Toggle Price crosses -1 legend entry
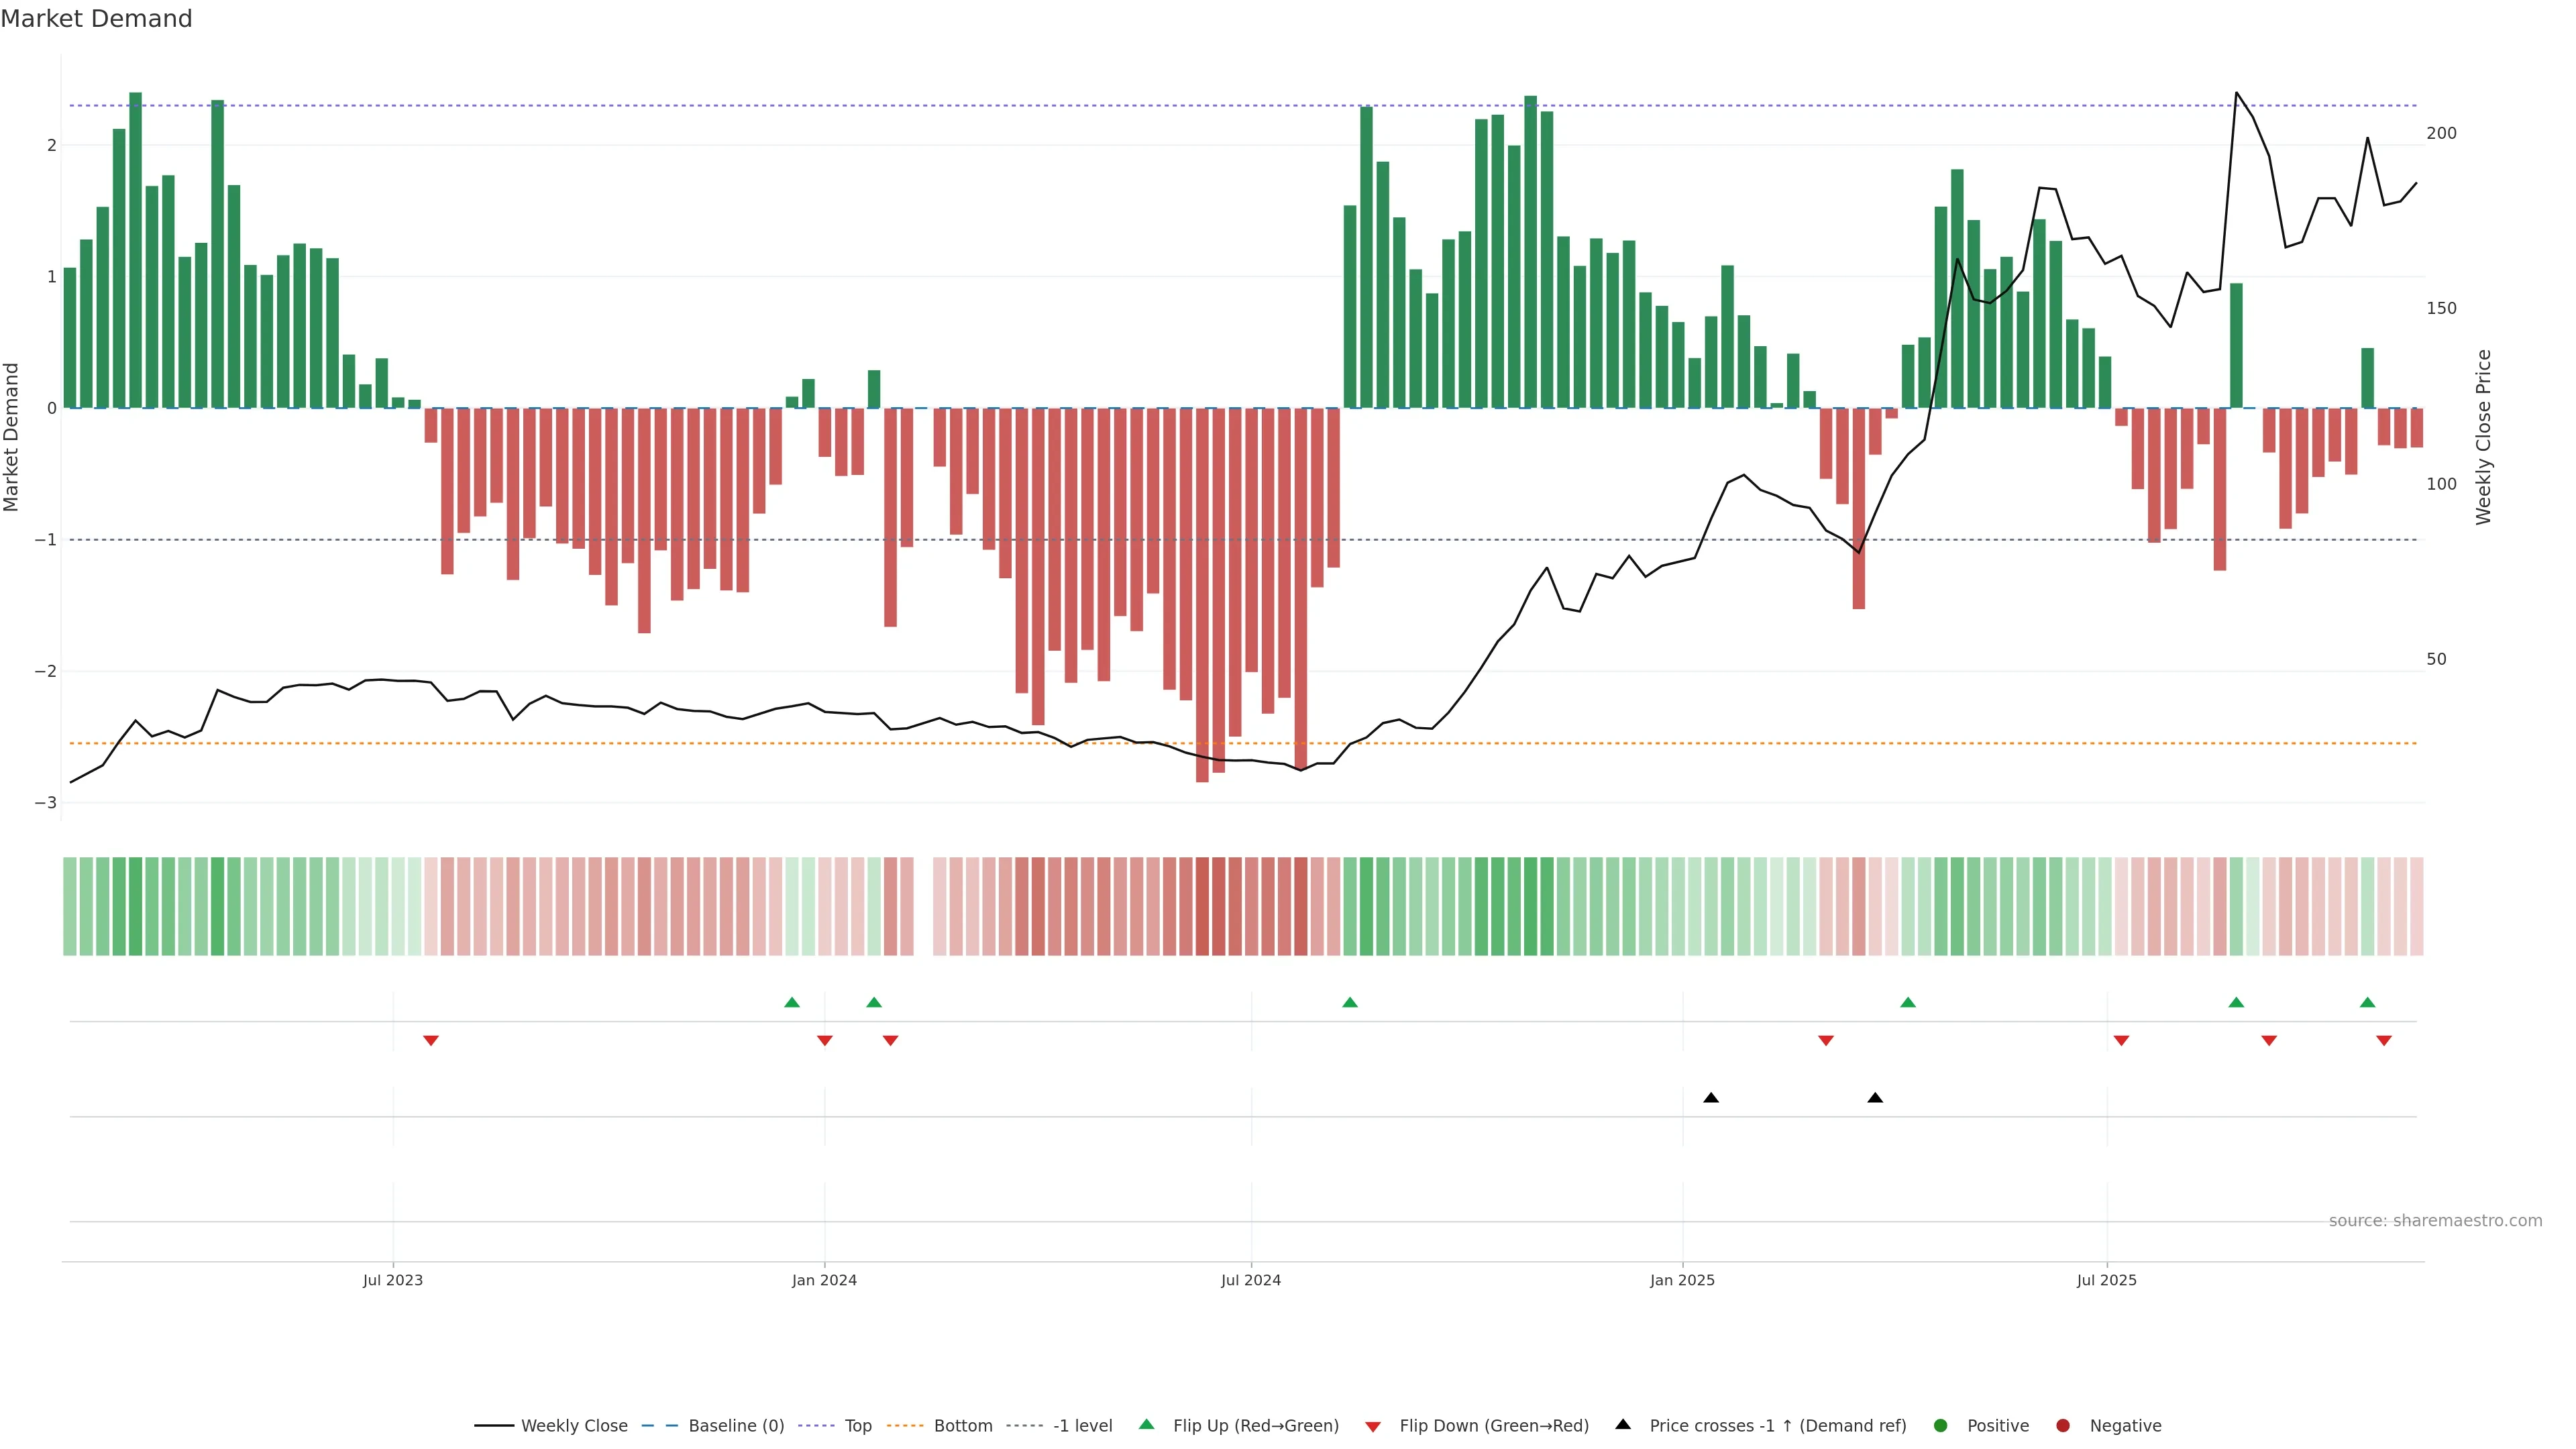Screen dimensions: 2576x1449 pos(1777,1426)
